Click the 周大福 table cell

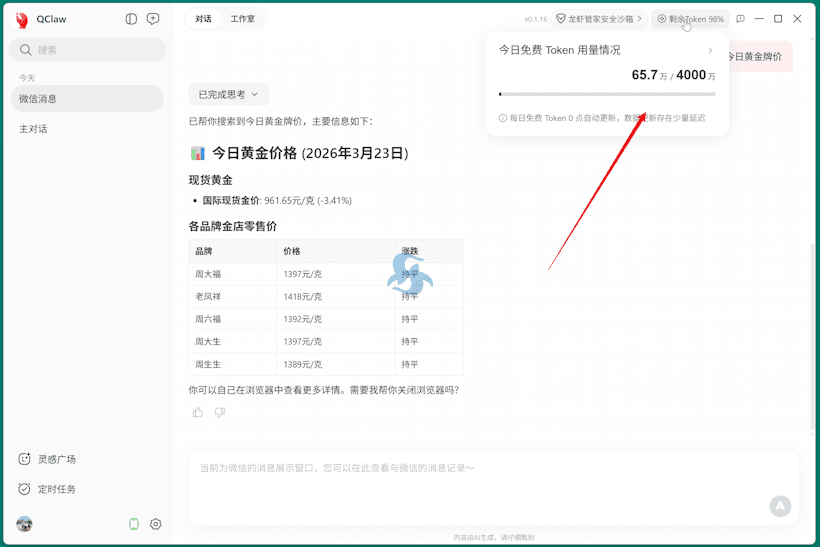(232, 274)
